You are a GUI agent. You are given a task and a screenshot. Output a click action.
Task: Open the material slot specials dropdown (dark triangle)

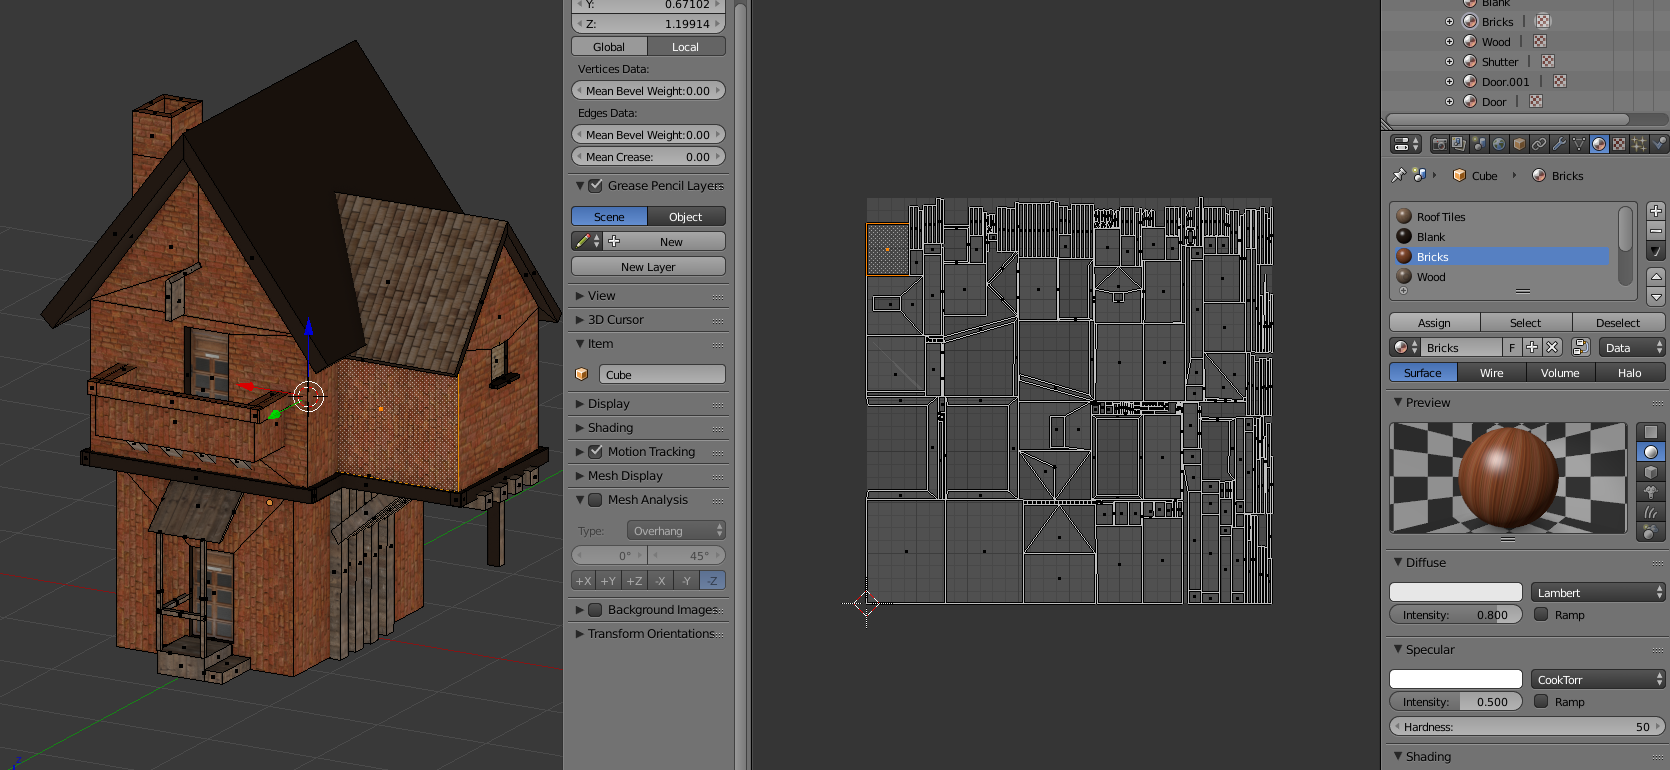pos(1656,251)
